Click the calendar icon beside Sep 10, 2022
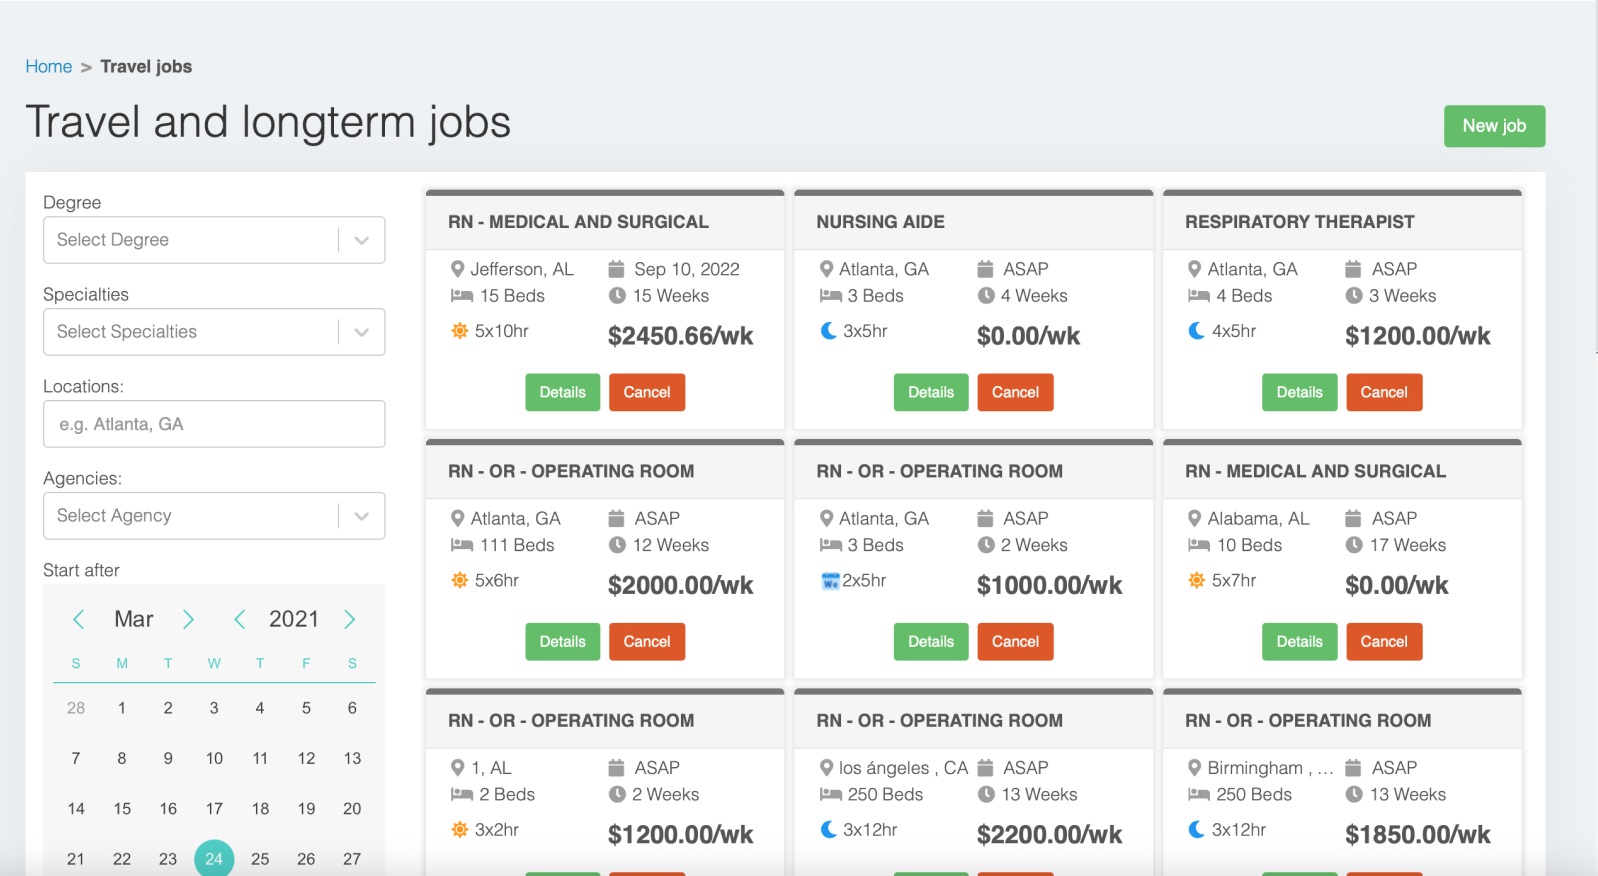 pyautogui.click(x=616, y=269)
